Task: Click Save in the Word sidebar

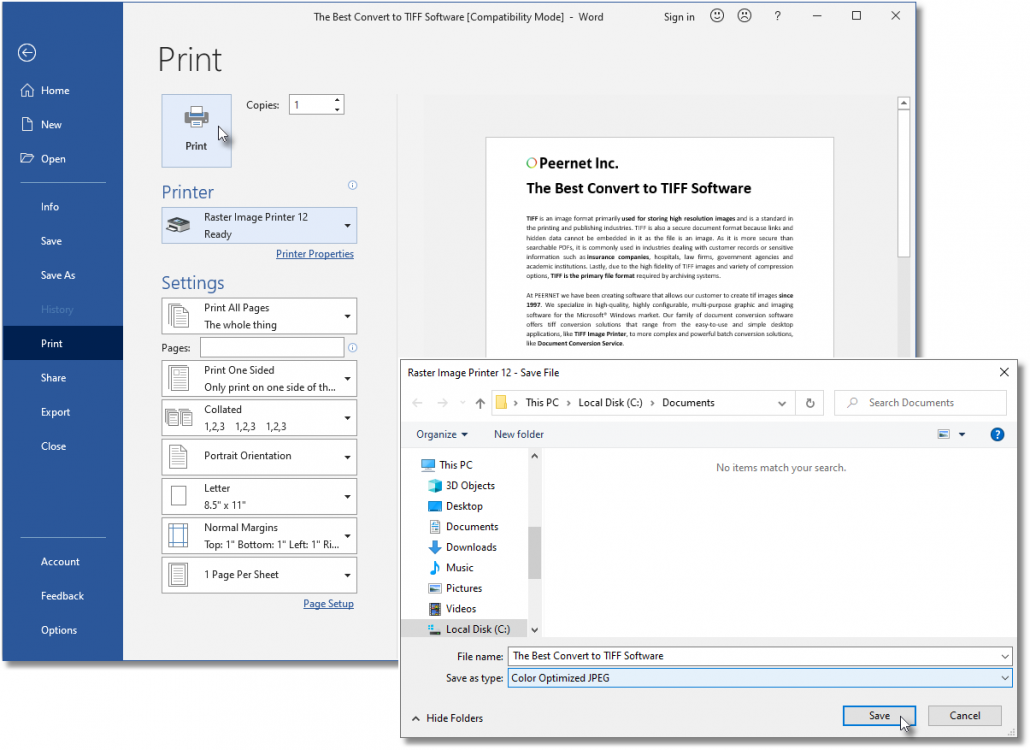Action: click(x=51, y=241)
